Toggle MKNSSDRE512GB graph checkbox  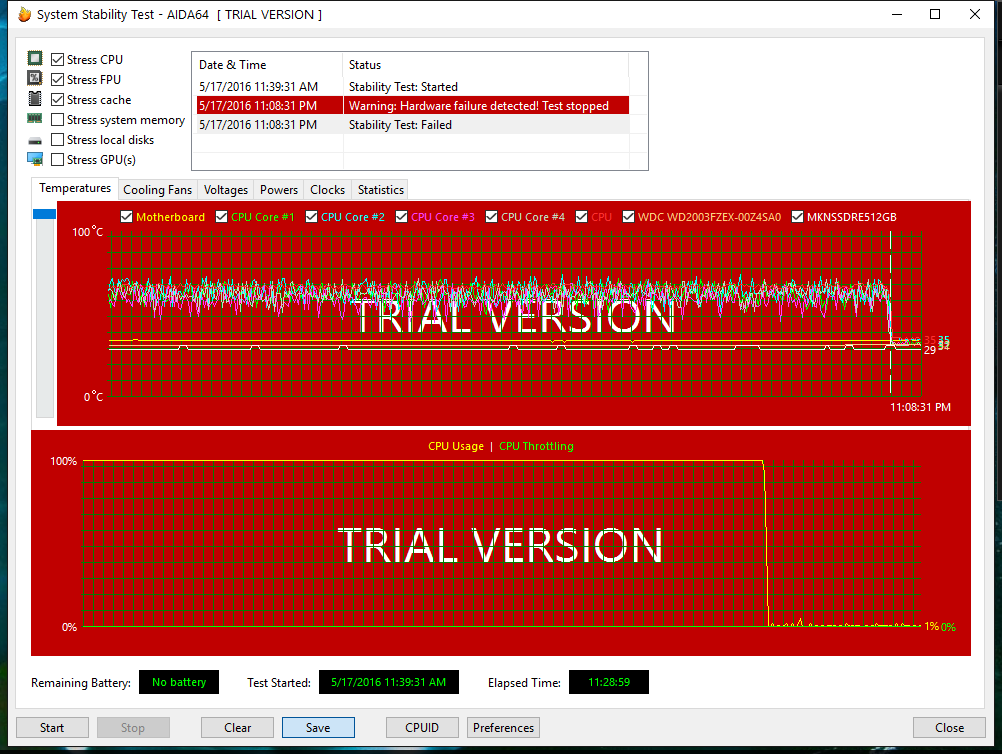point(798,217)
